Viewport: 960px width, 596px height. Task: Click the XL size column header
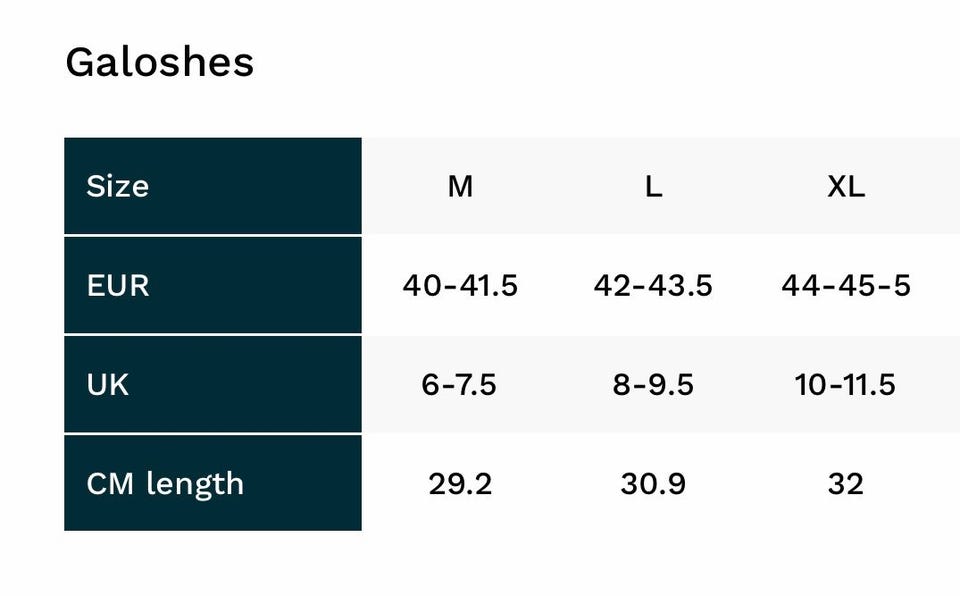[846, 186]
